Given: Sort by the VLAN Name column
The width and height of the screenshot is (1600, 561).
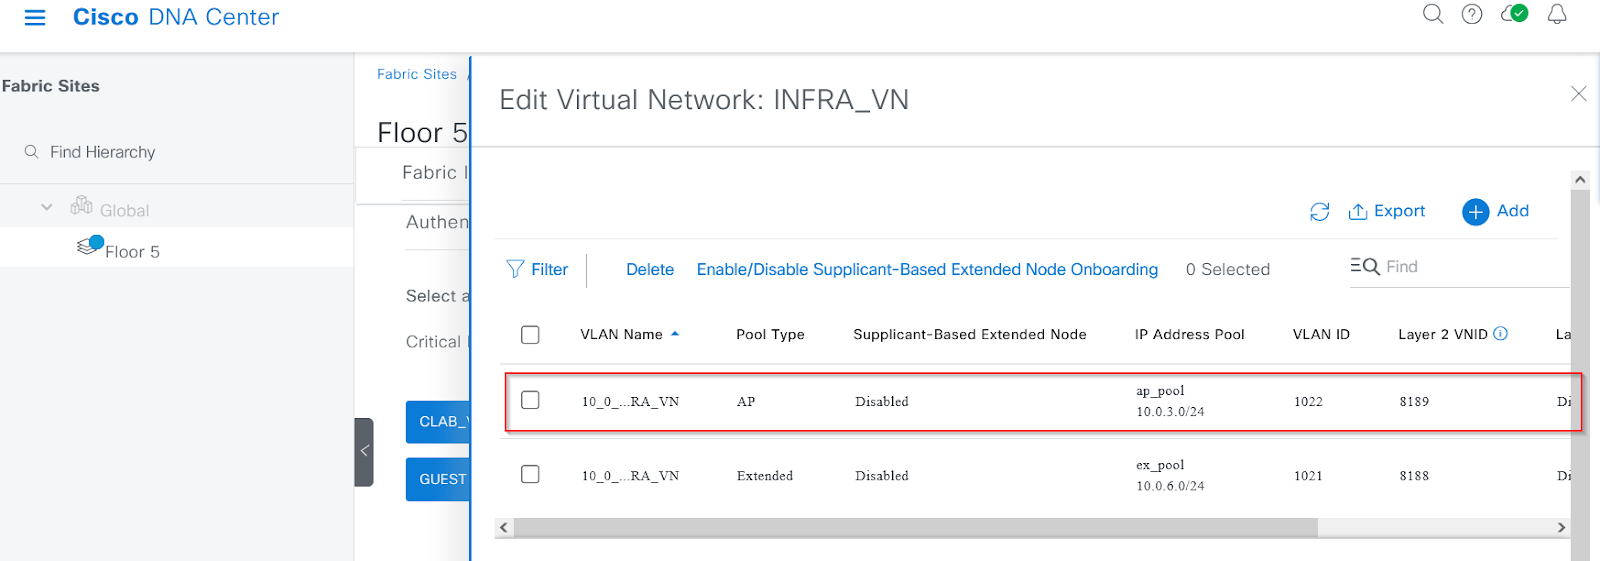Looking at the screenshot, I should point(629,334).
